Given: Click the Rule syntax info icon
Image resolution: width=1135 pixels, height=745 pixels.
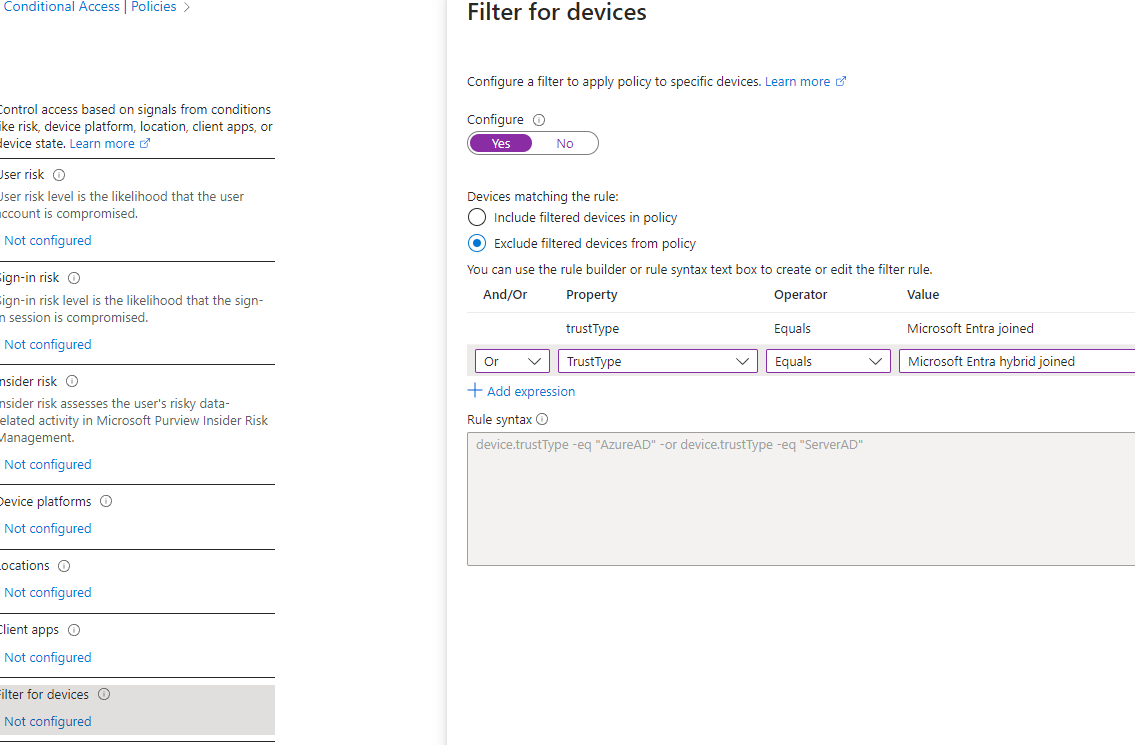Looking at the screenshot, I should tap(542, 419).
